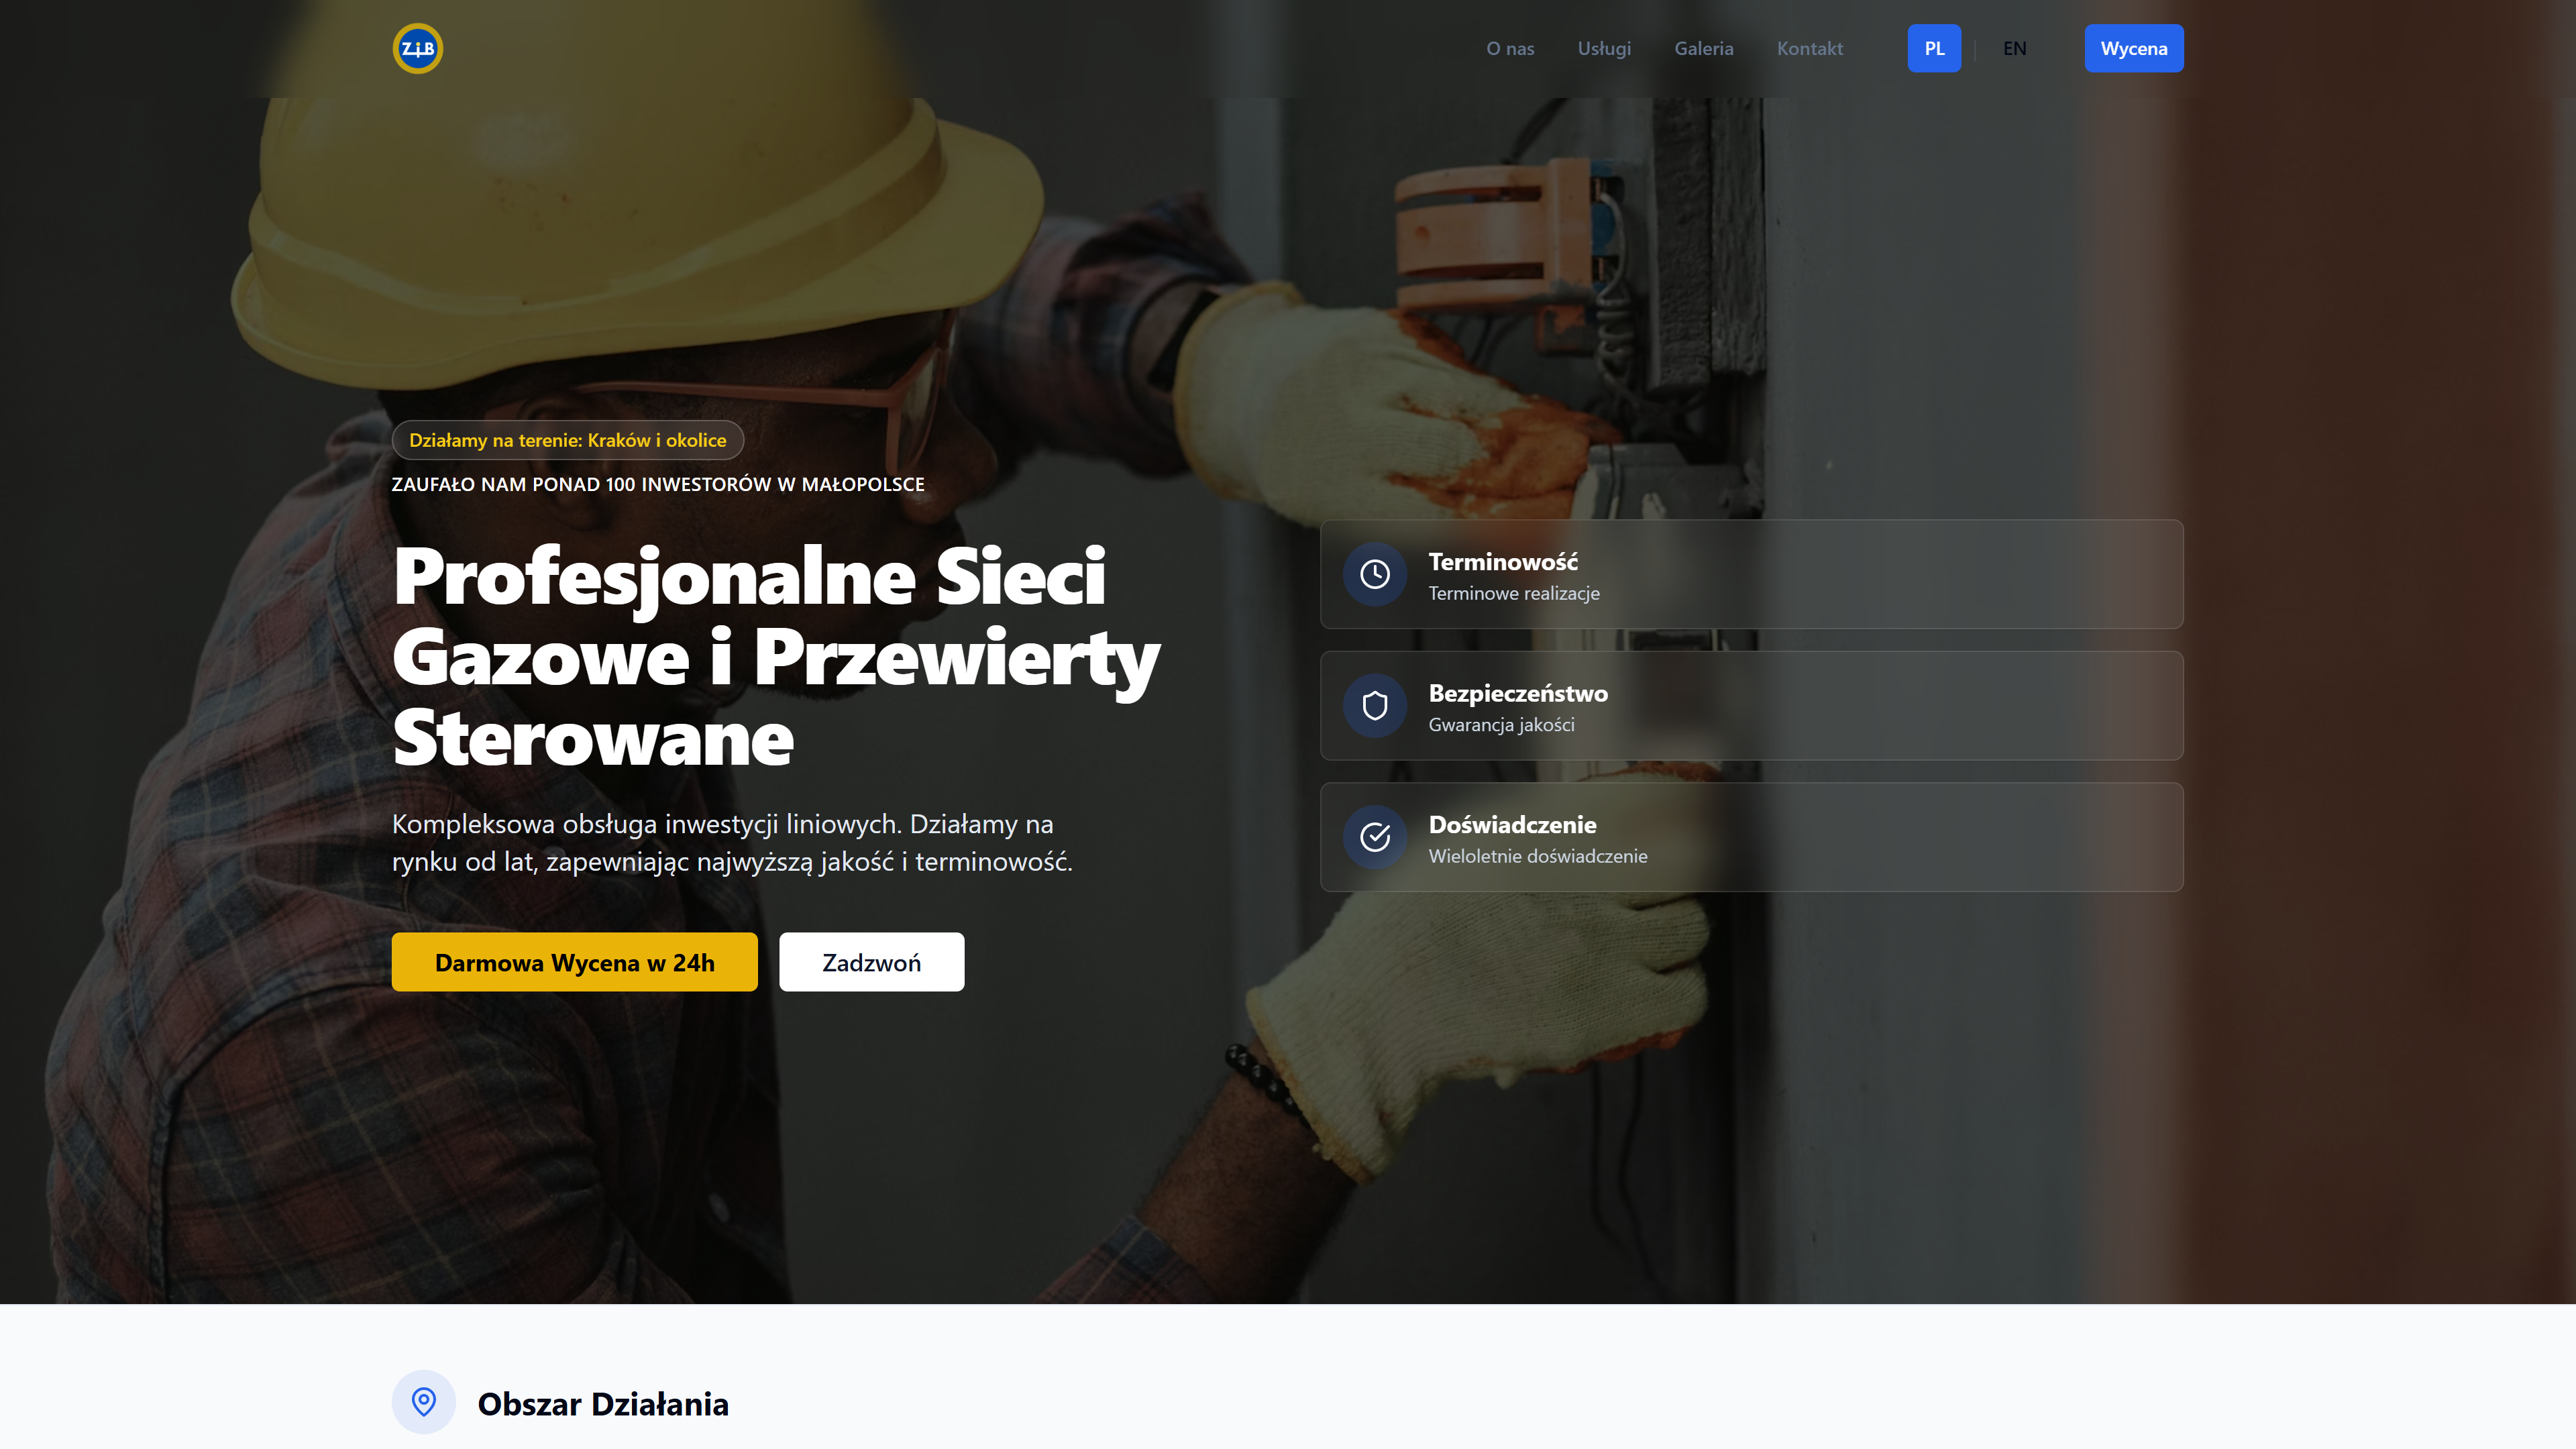Open the Galeria nav link
This screenshot has width=2576, height=1449.
(1704, 48)
